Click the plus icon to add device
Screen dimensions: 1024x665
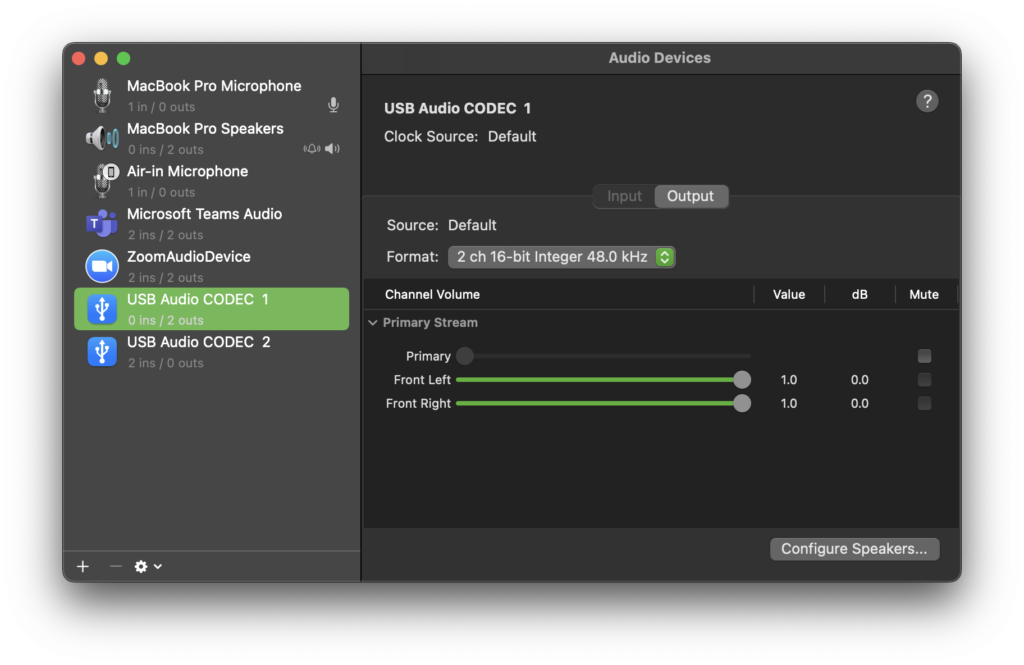pos(83,567)
